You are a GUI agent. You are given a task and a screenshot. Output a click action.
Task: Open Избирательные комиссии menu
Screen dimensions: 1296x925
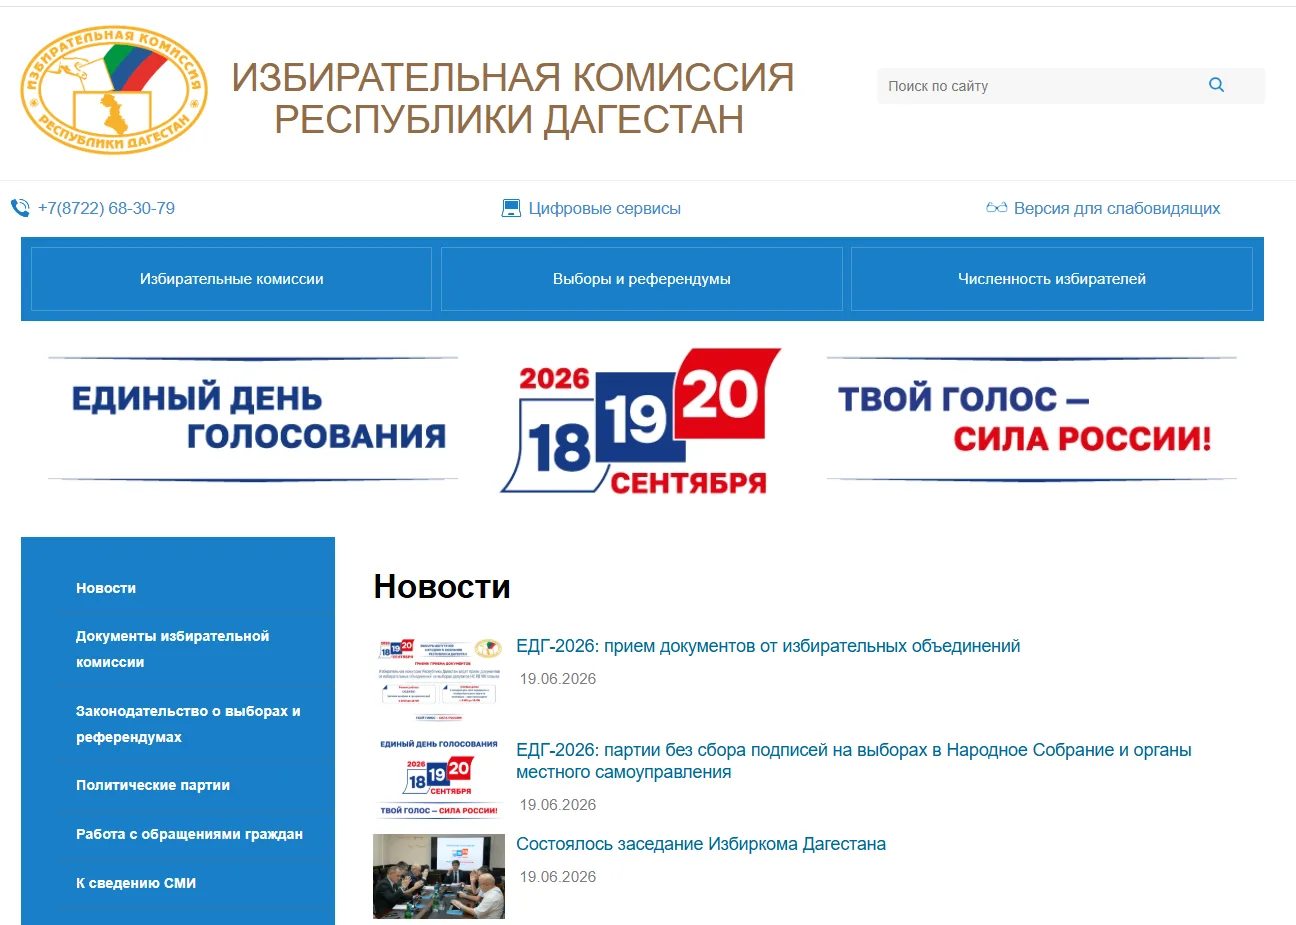click(231, 279)
